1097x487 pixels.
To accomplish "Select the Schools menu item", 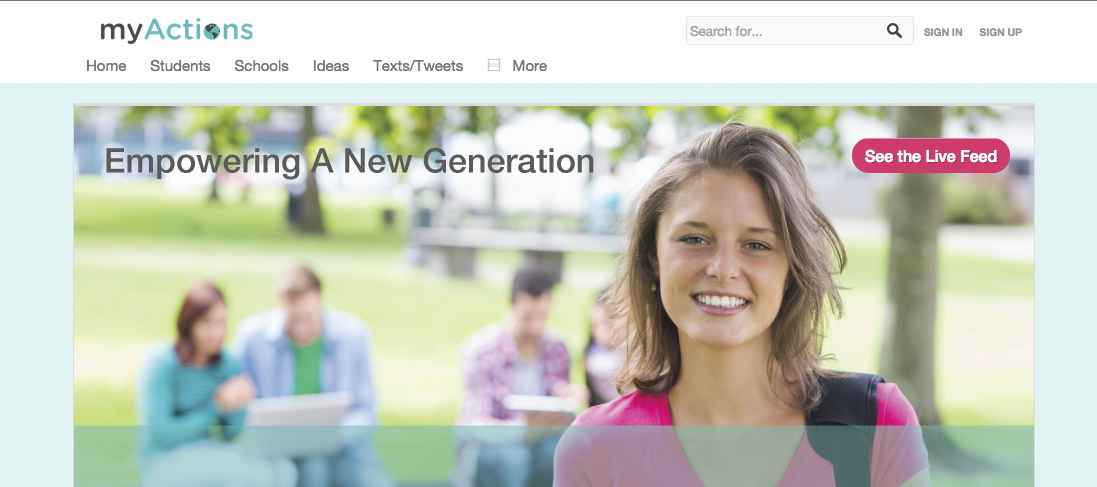I will click(261, 66).
